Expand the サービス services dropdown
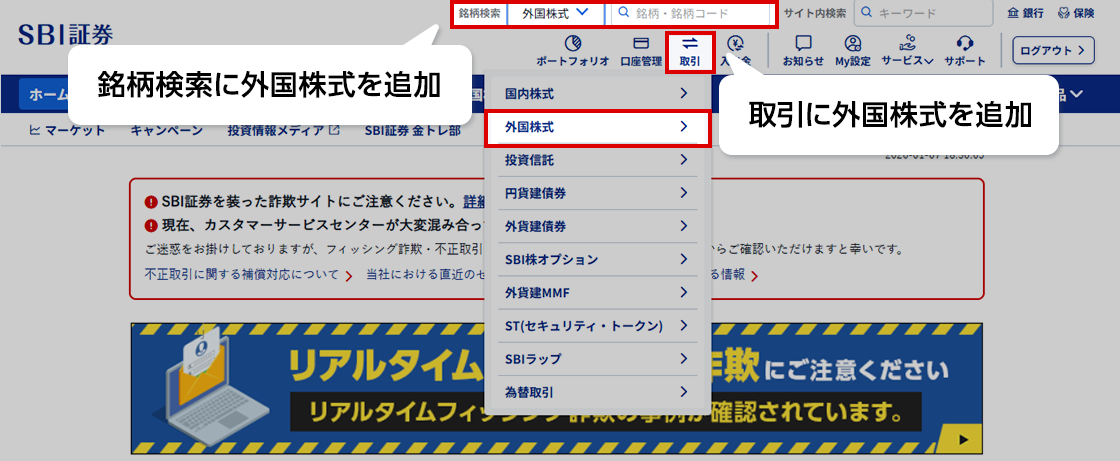The width and height of the screenshot is (1120, 461). [x=907, y=50]
